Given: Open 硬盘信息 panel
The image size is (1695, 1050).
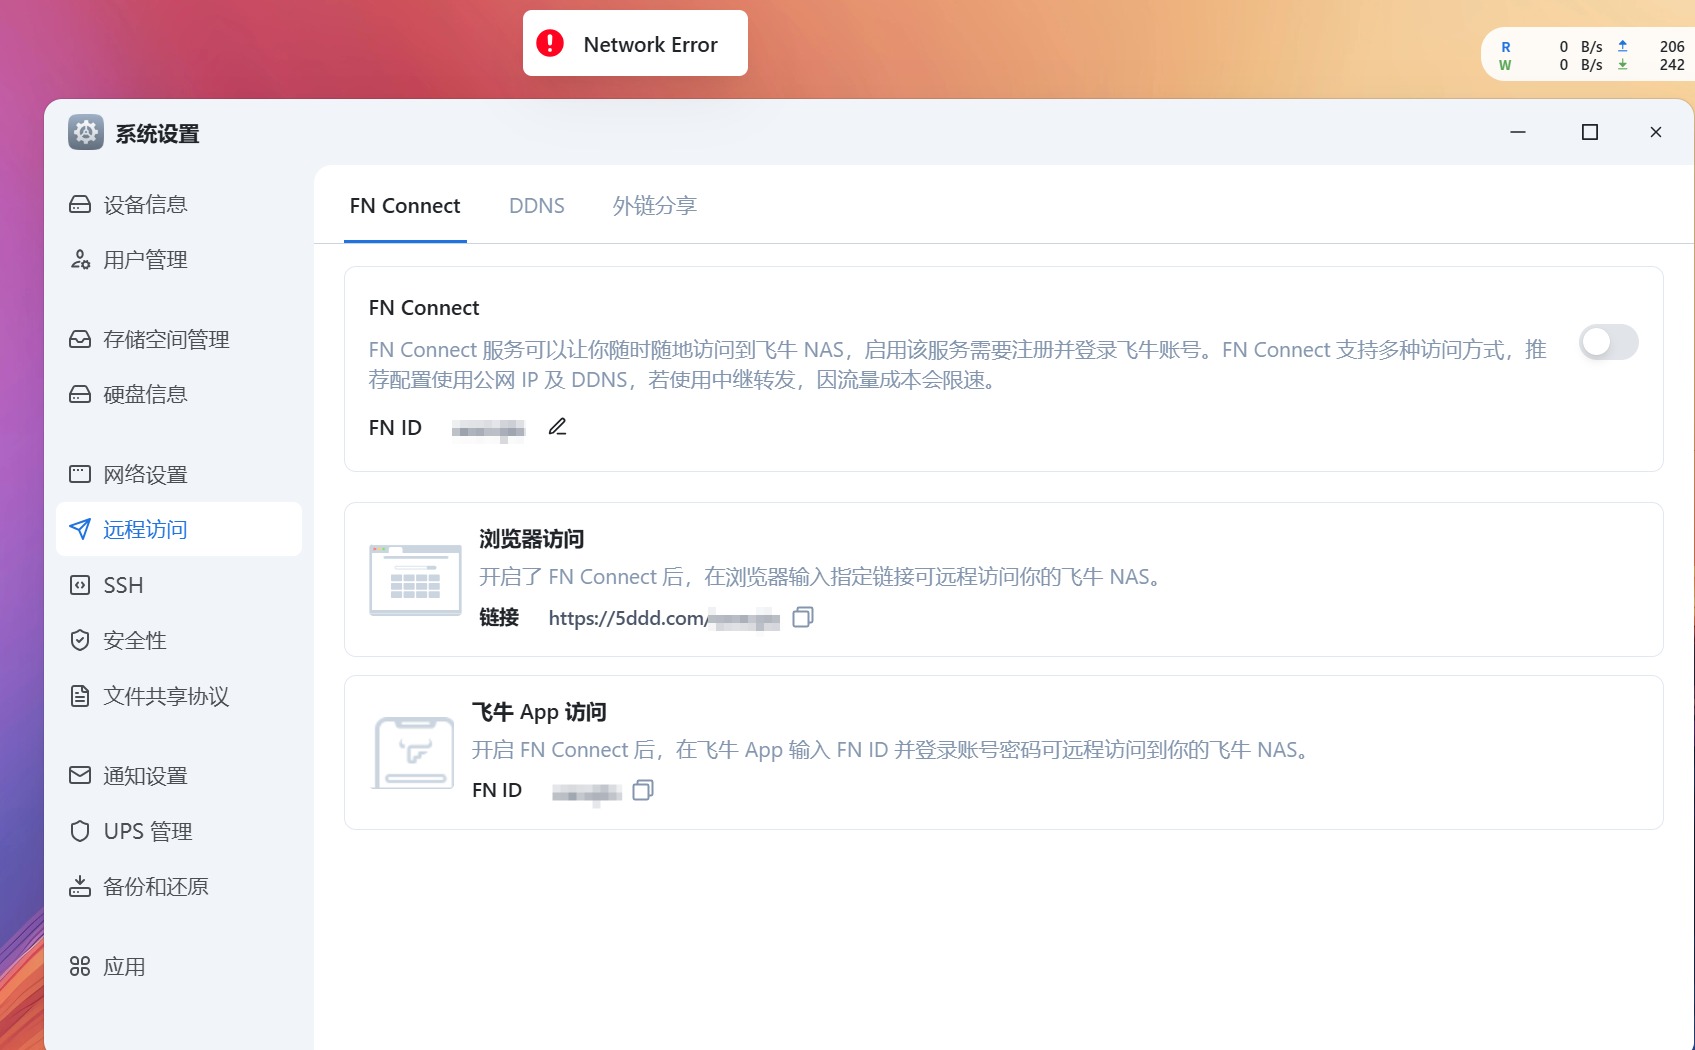Looking at the screenshot, I should coord(145,394).
